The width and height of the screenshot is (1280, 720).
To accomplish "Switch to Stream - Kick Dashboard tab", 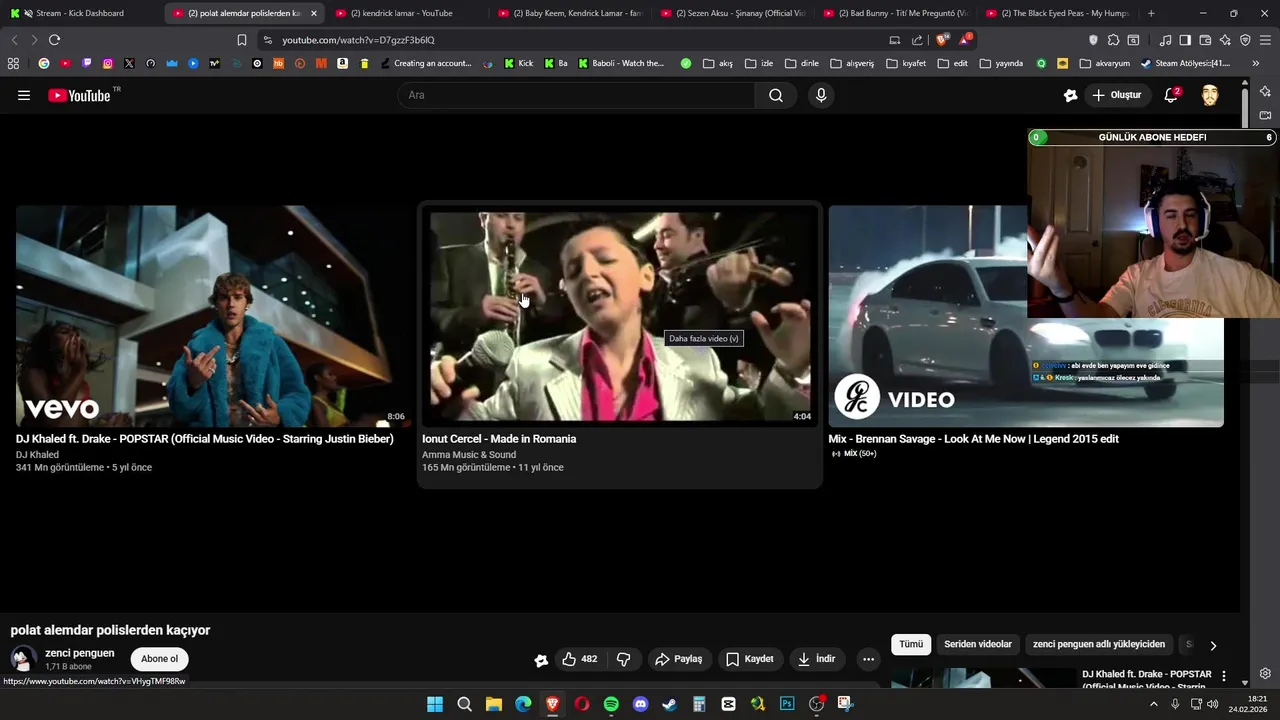I will click(80, 13).
